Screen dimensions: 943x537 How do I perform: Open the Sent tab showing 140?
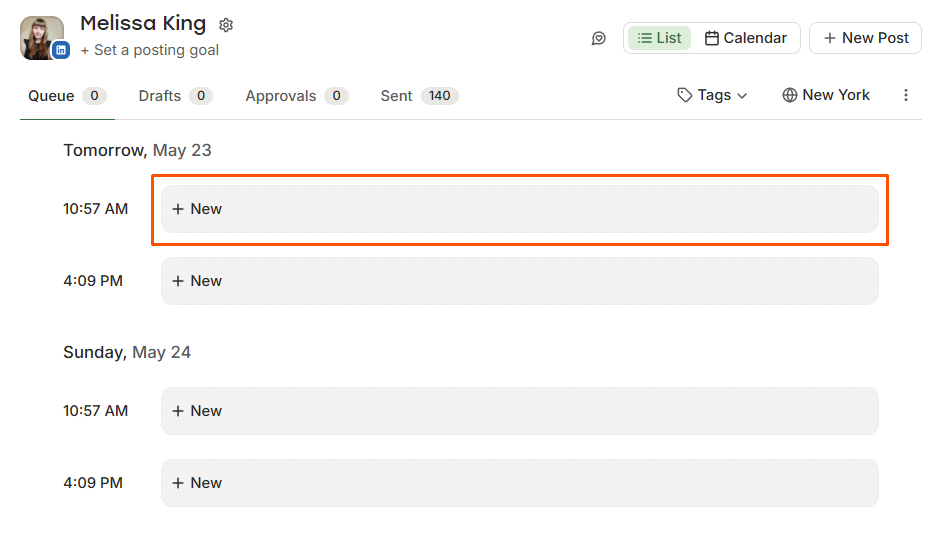pos(419,96)
